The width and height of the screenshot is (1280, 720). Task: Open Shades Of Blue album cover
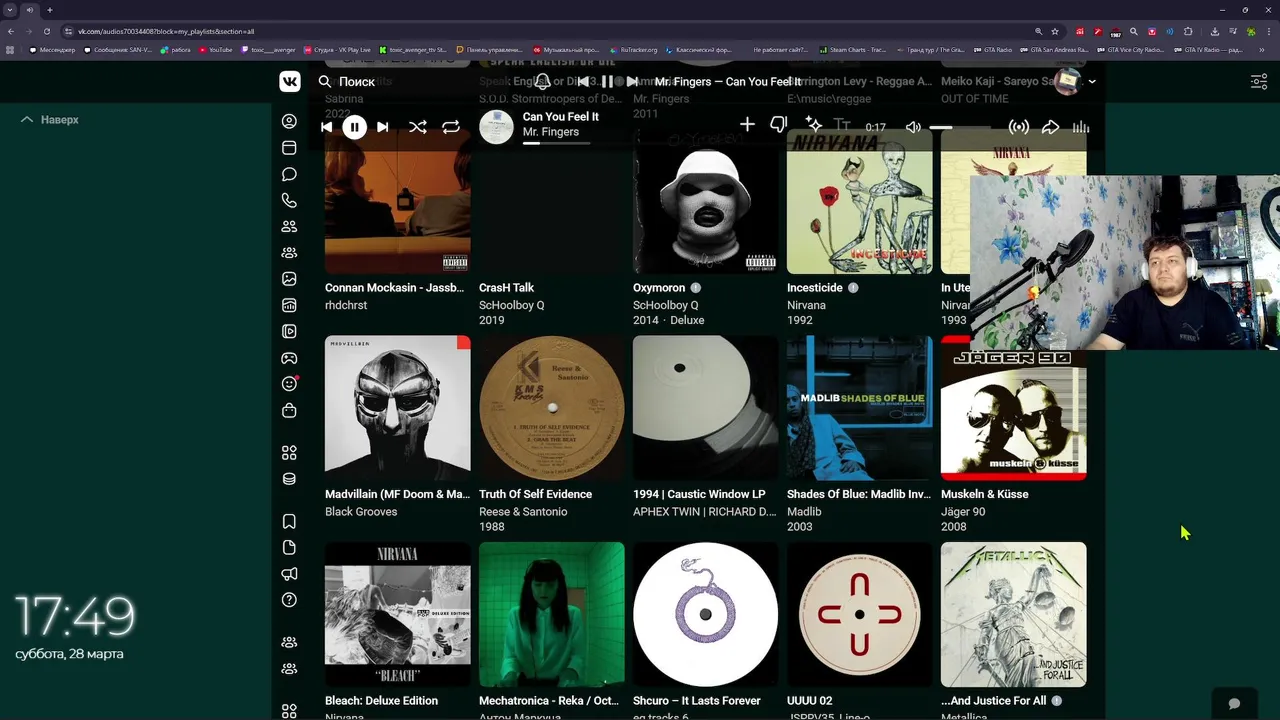point(859,408)
